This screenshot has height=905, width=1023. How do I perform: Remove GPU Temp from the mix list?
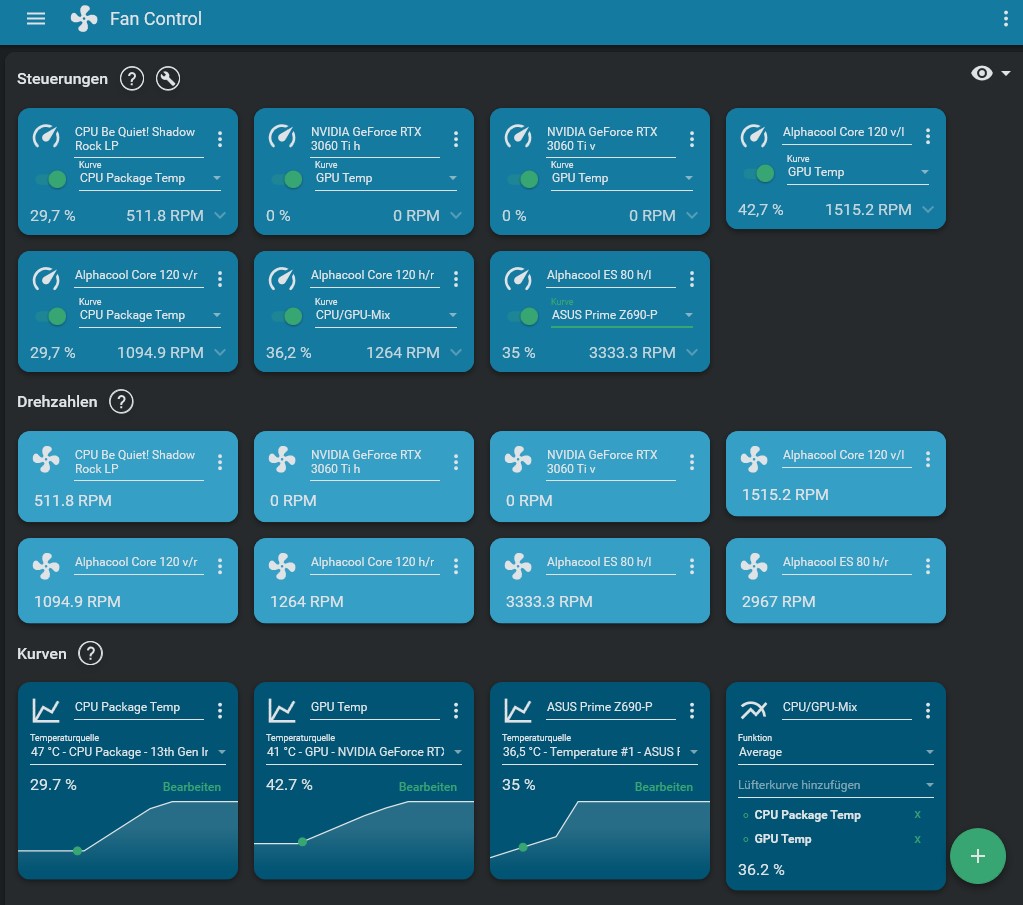pyautogui.click(x=917, y=839)
